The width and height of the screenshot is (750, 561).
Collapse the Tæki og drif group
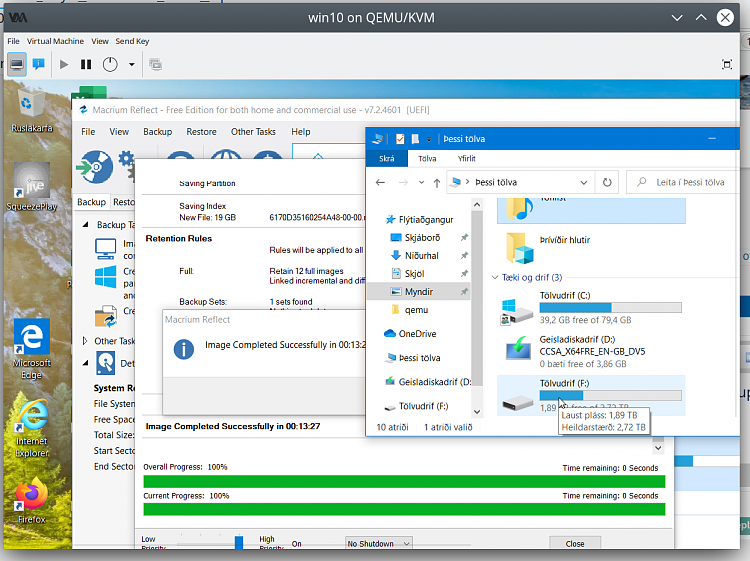point(495,277)
